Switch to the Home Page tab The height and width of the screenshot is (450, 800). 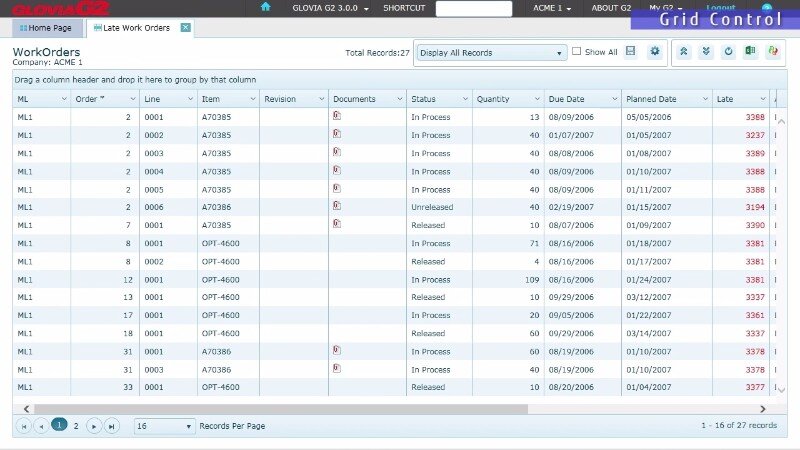click(x=47, y=28)
